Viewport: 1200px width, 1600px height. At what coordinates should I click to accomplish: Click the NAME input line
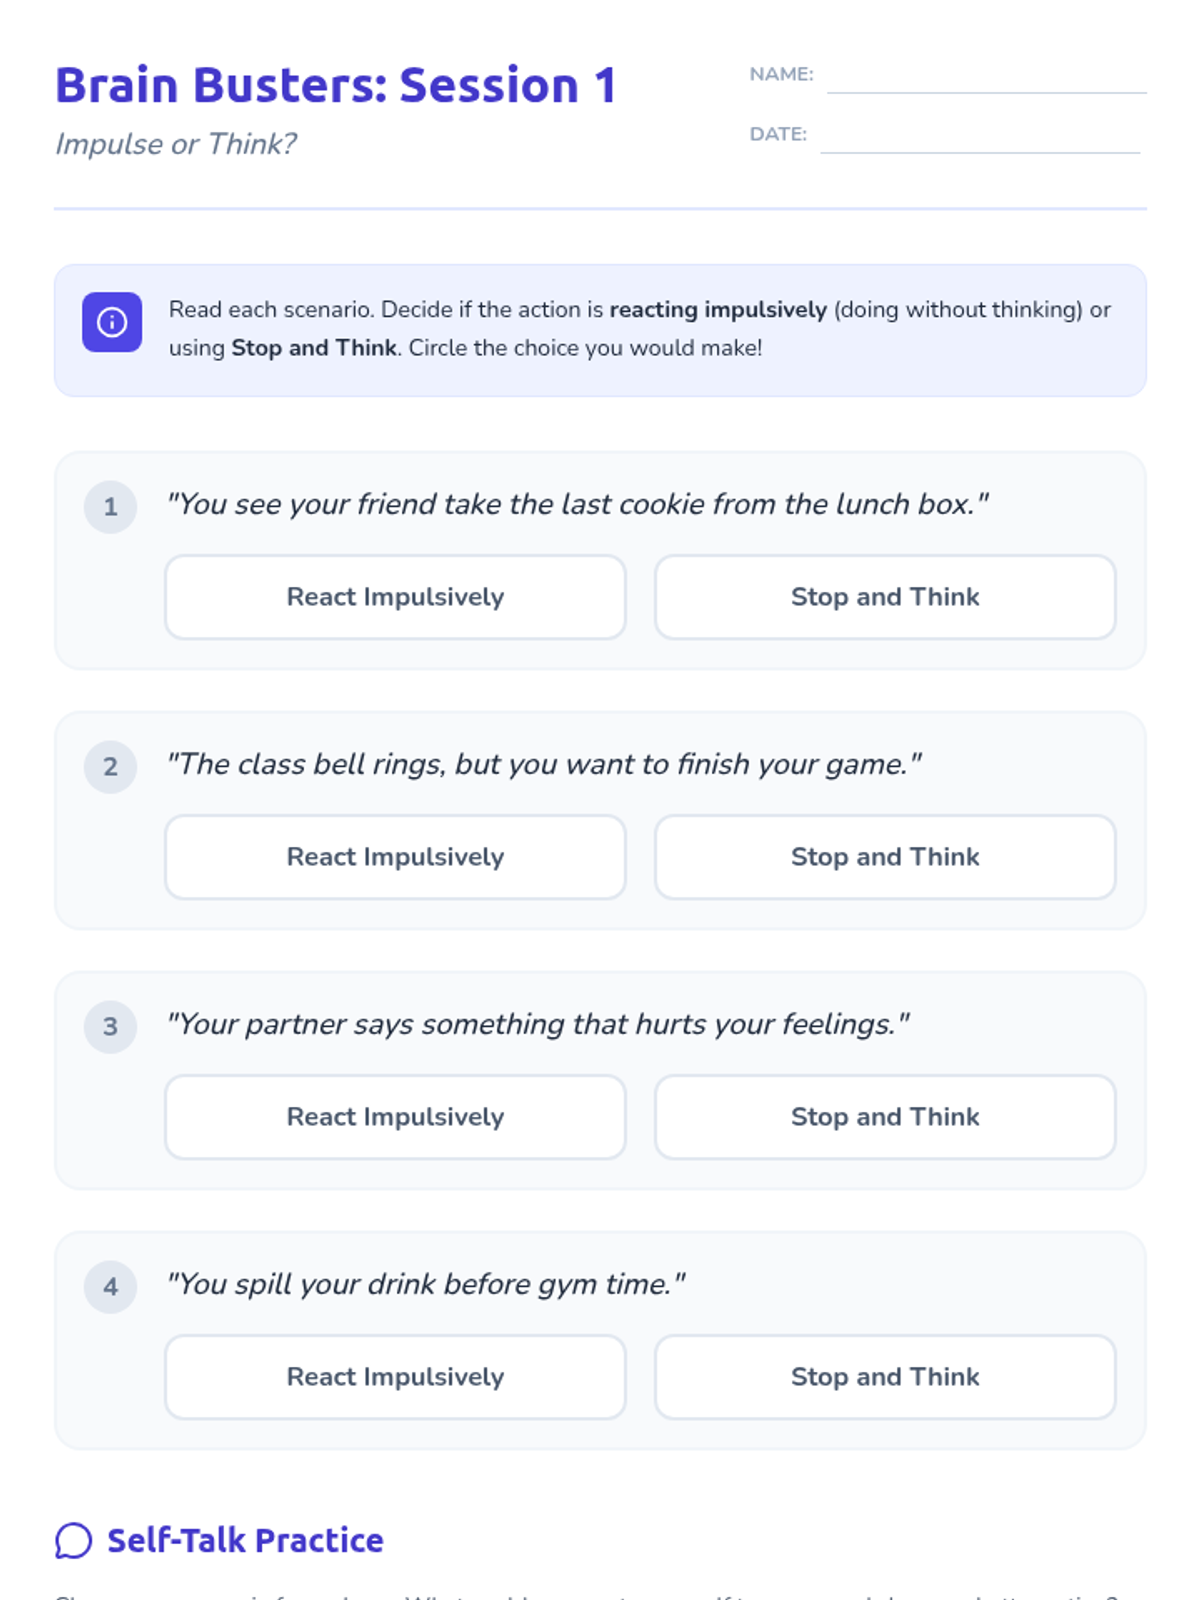(986, 76)
